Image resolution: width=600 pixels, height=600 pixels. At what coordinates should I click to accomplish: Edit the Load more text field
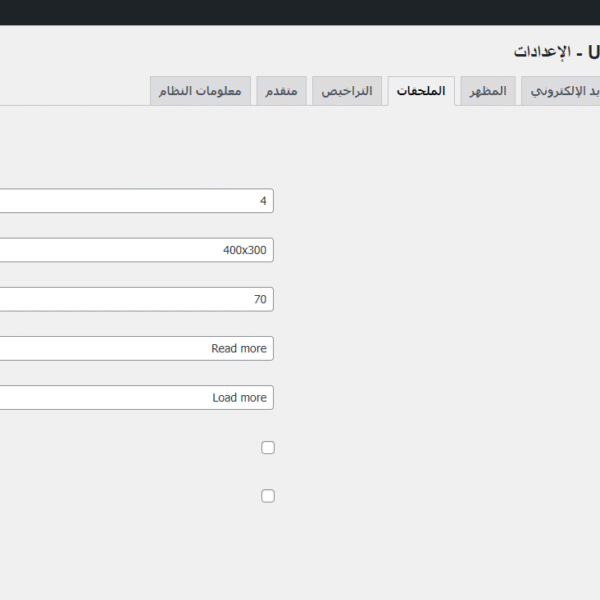pyautogui.click(x=137, y=398)
